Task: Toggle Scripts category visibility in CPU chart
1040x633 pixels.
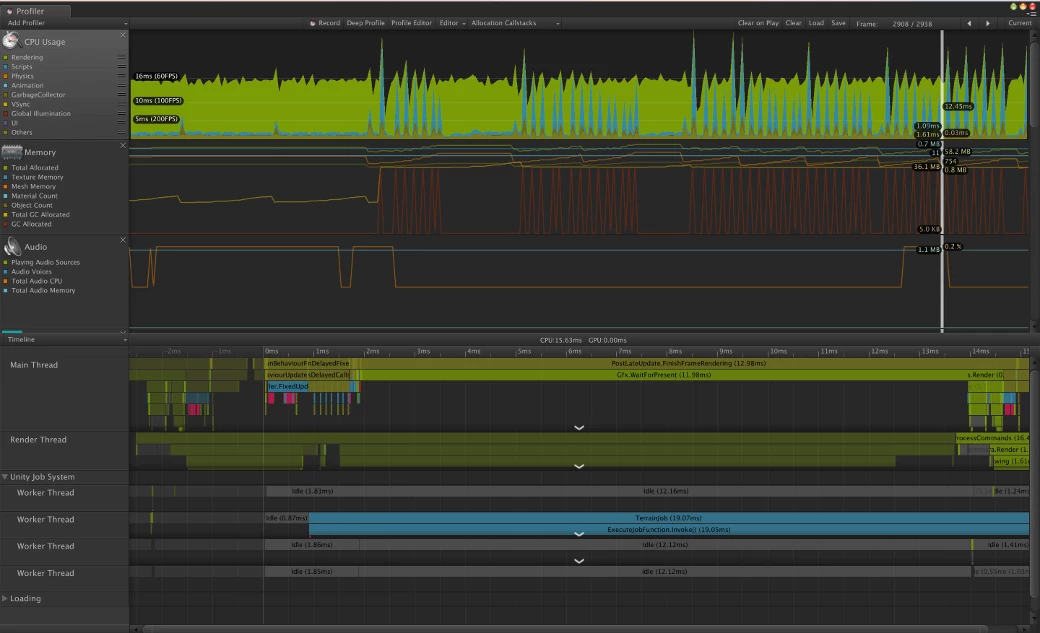Action: click(x=5, y=67)
